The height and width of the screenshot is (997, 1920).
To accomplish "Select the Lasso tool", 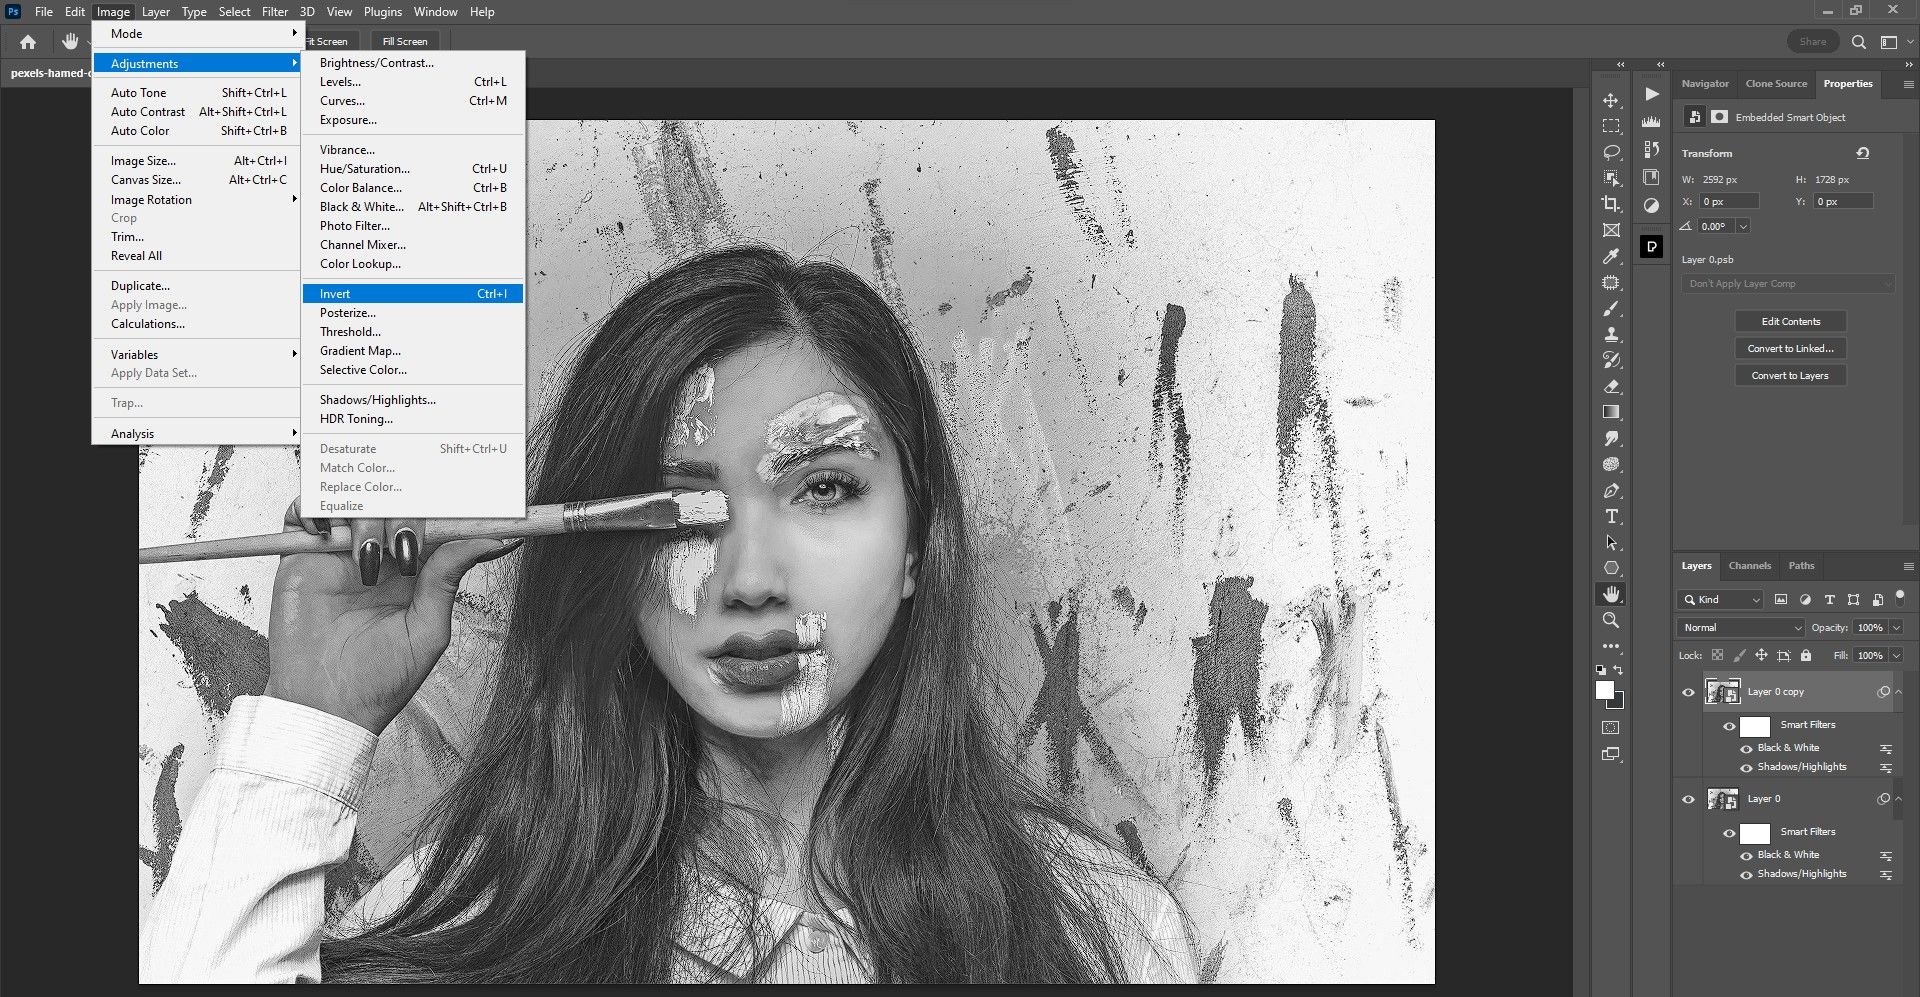I will click(x=1611, y=152).
